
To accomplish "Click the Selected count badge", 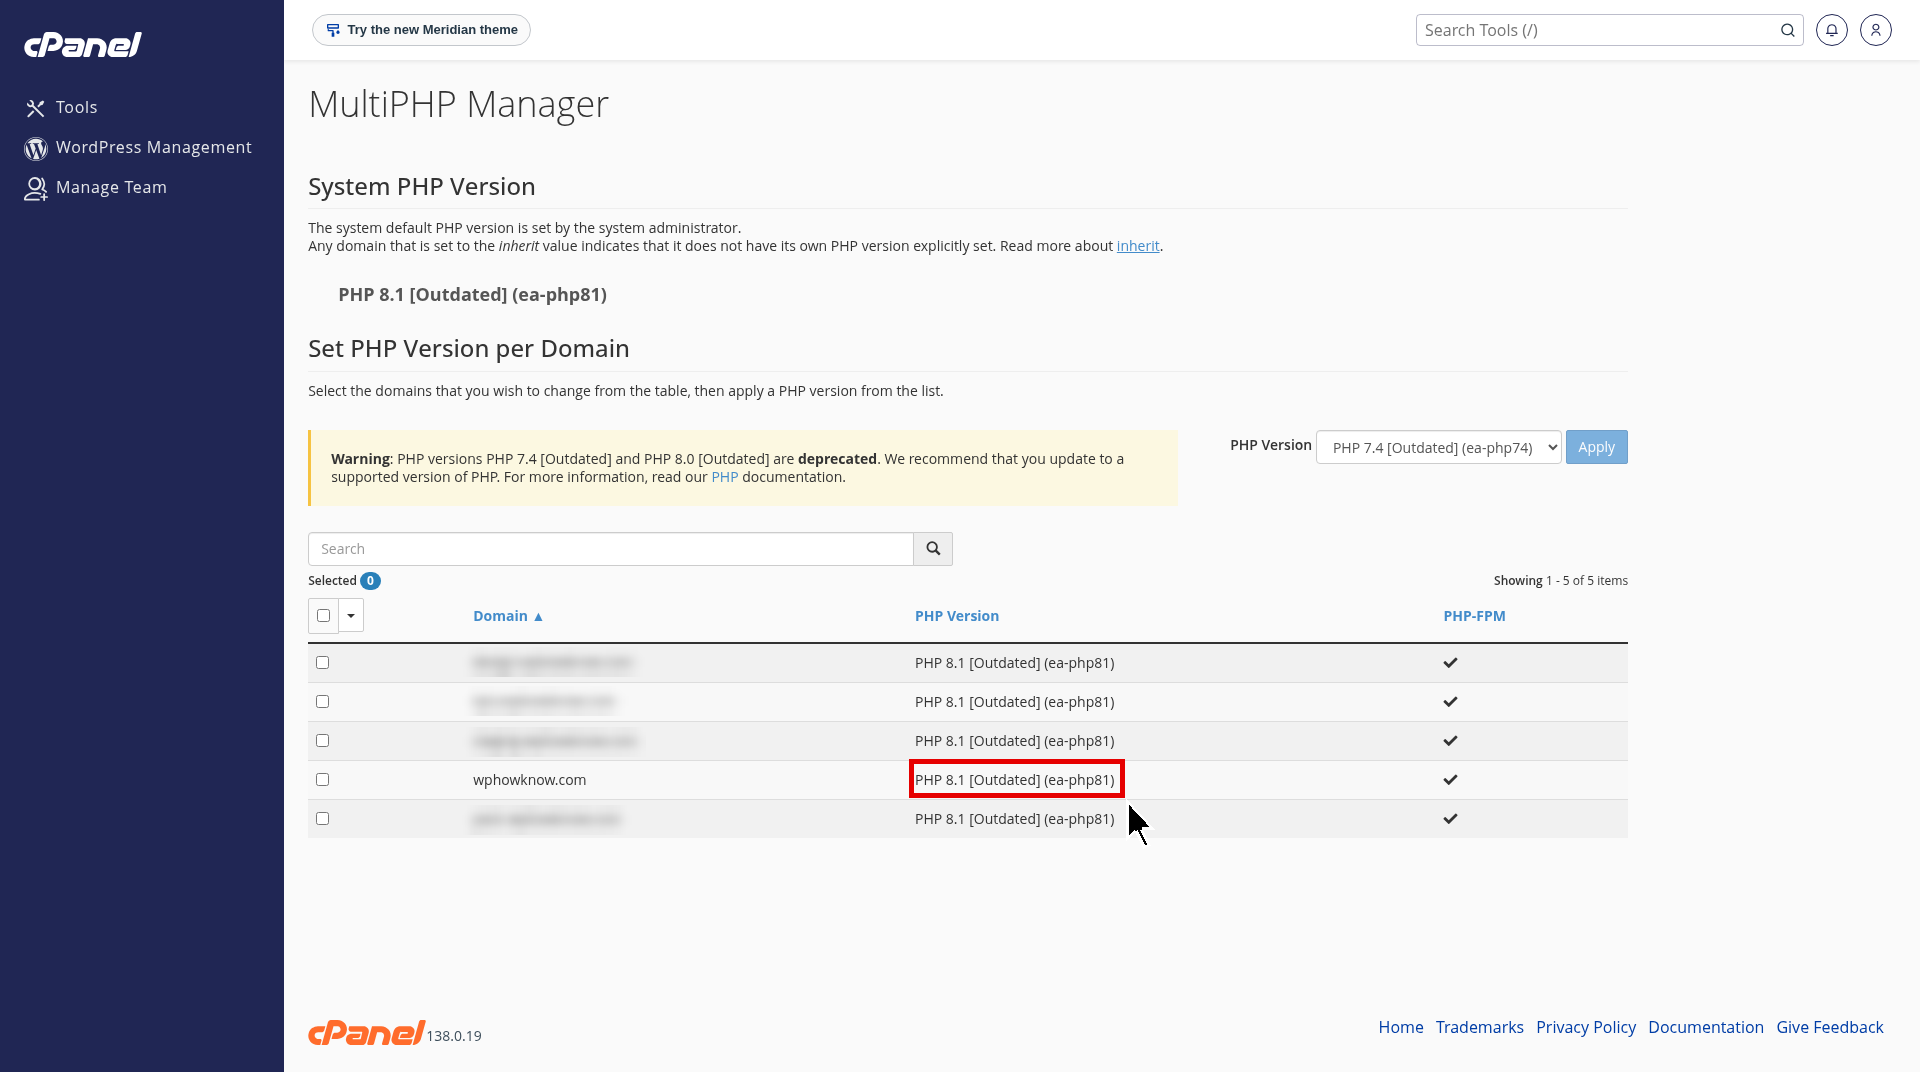I will (x=370, y=581).
